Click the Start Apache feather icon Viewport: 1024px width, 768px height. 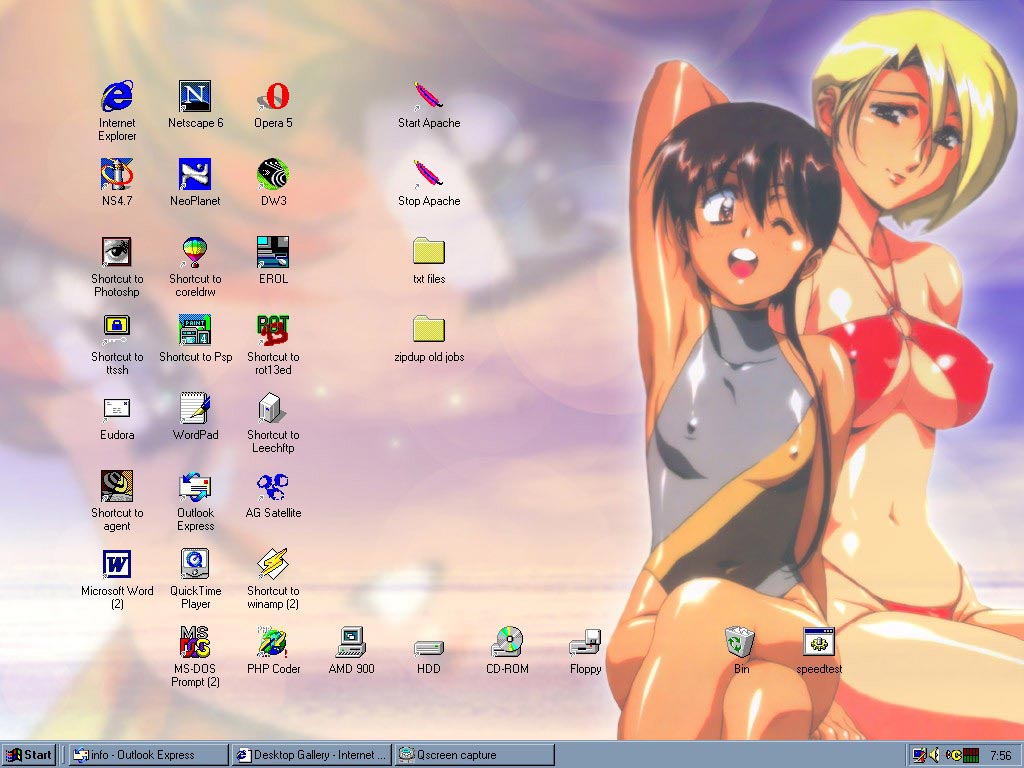[429, 97]
